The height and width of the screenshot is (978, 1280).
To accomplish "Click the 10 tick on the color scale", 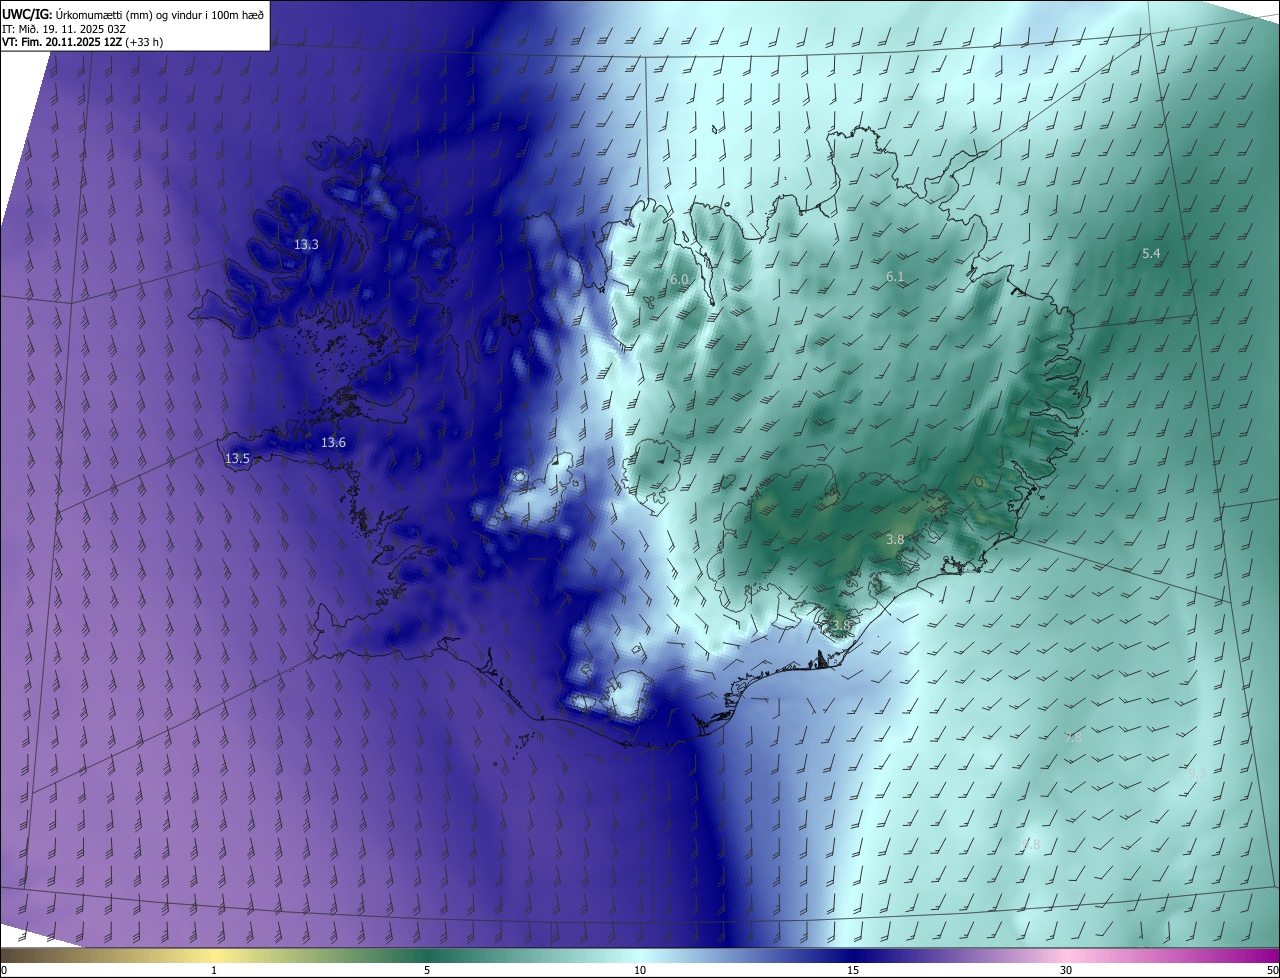I will pyautogui.click(x=640, y=970).
